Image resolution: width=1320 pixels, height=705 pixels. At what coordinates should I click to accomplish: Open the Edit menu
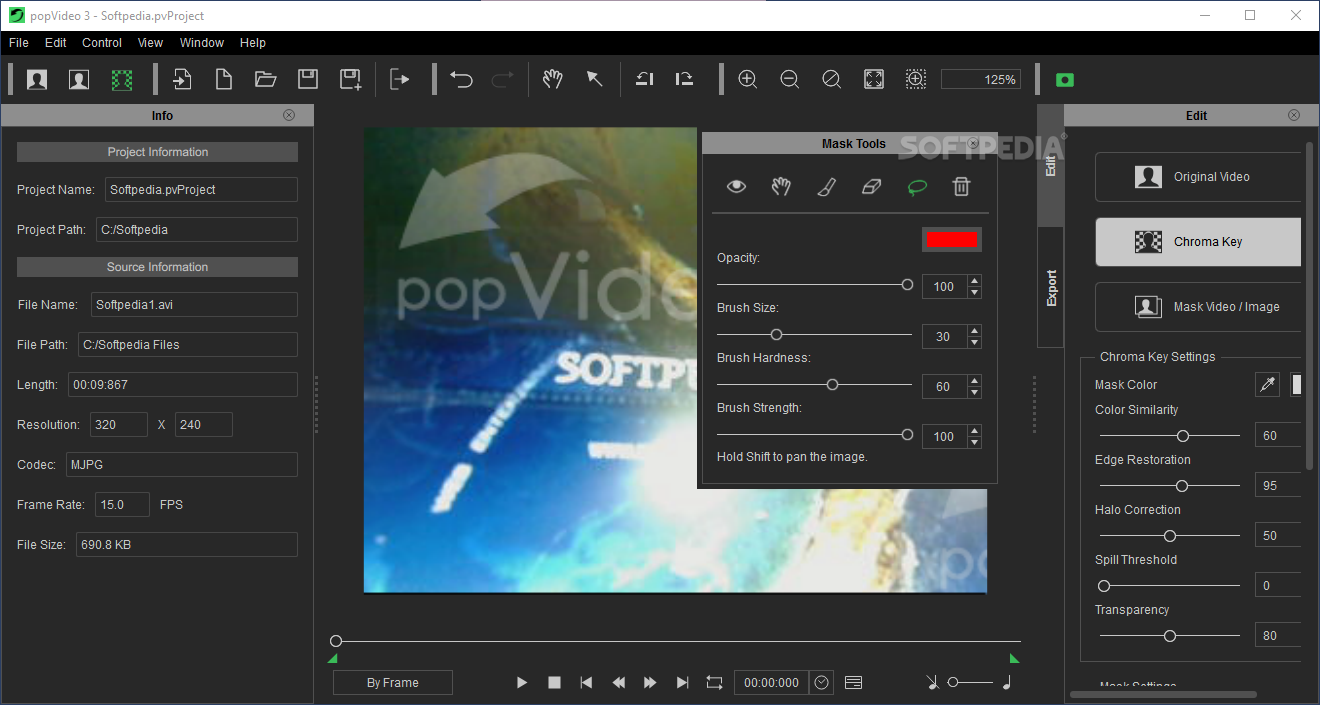(56, 43)
